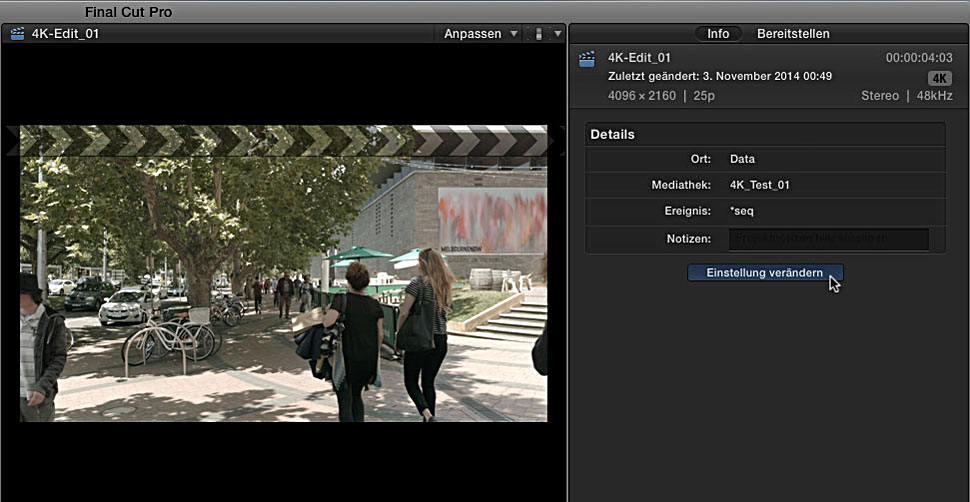
Task: Click the chevron stripe overlay atop the video
Action: click(x=283, y=141)
